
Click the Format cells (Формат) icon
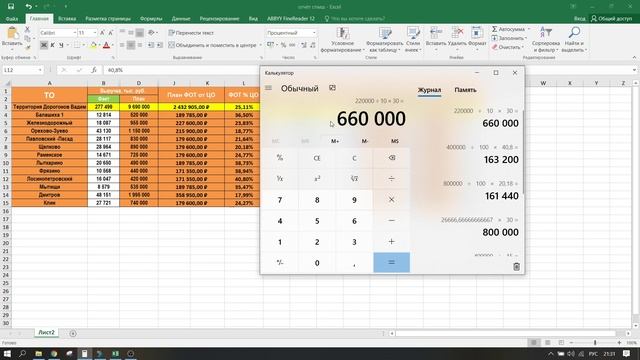[x=477, y=33]
